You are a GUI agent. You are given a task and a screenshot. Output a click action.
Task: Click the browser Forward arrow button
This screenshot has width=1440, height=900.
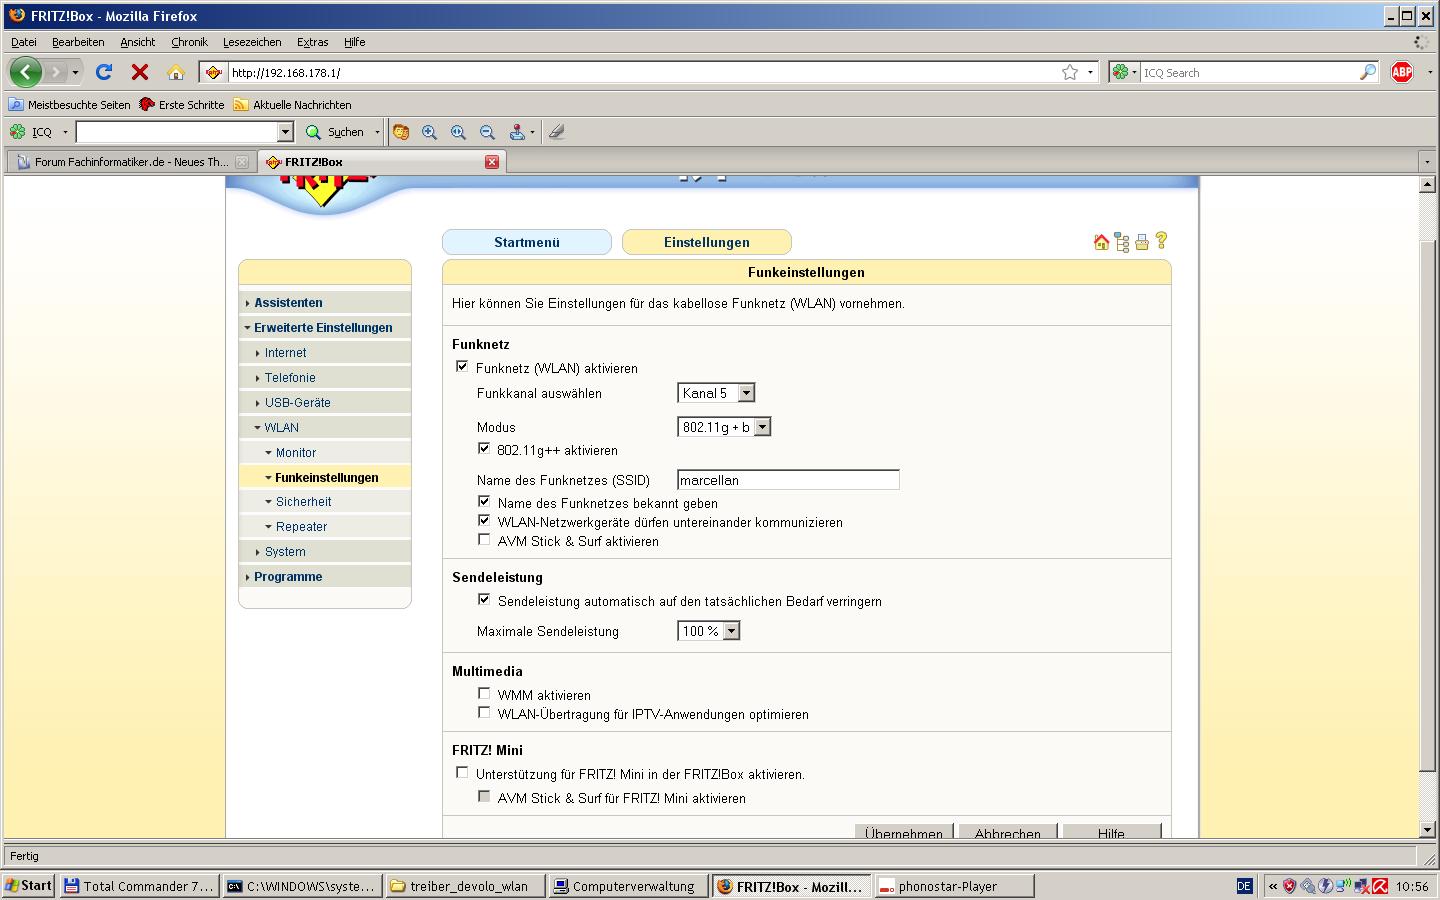[x=57, y=72]
